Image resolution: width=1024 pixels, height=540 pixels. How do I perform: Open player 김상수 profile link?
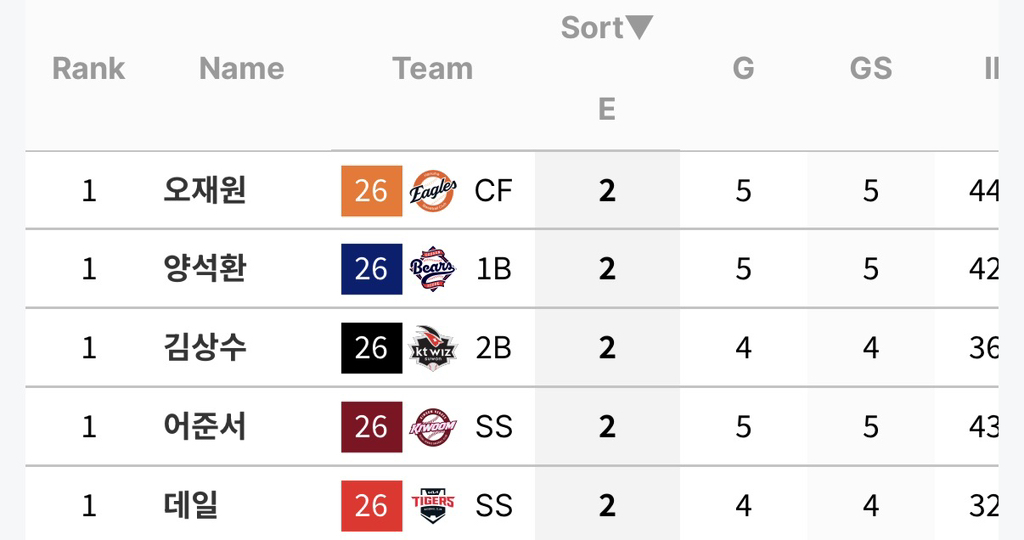tap(204, 347)
